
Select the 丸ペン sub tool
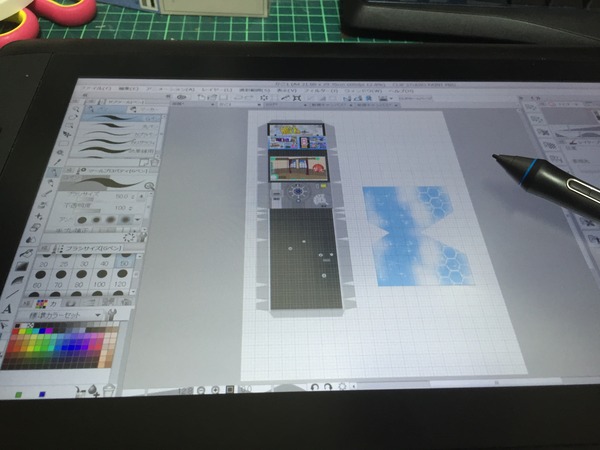click(120, 126)
